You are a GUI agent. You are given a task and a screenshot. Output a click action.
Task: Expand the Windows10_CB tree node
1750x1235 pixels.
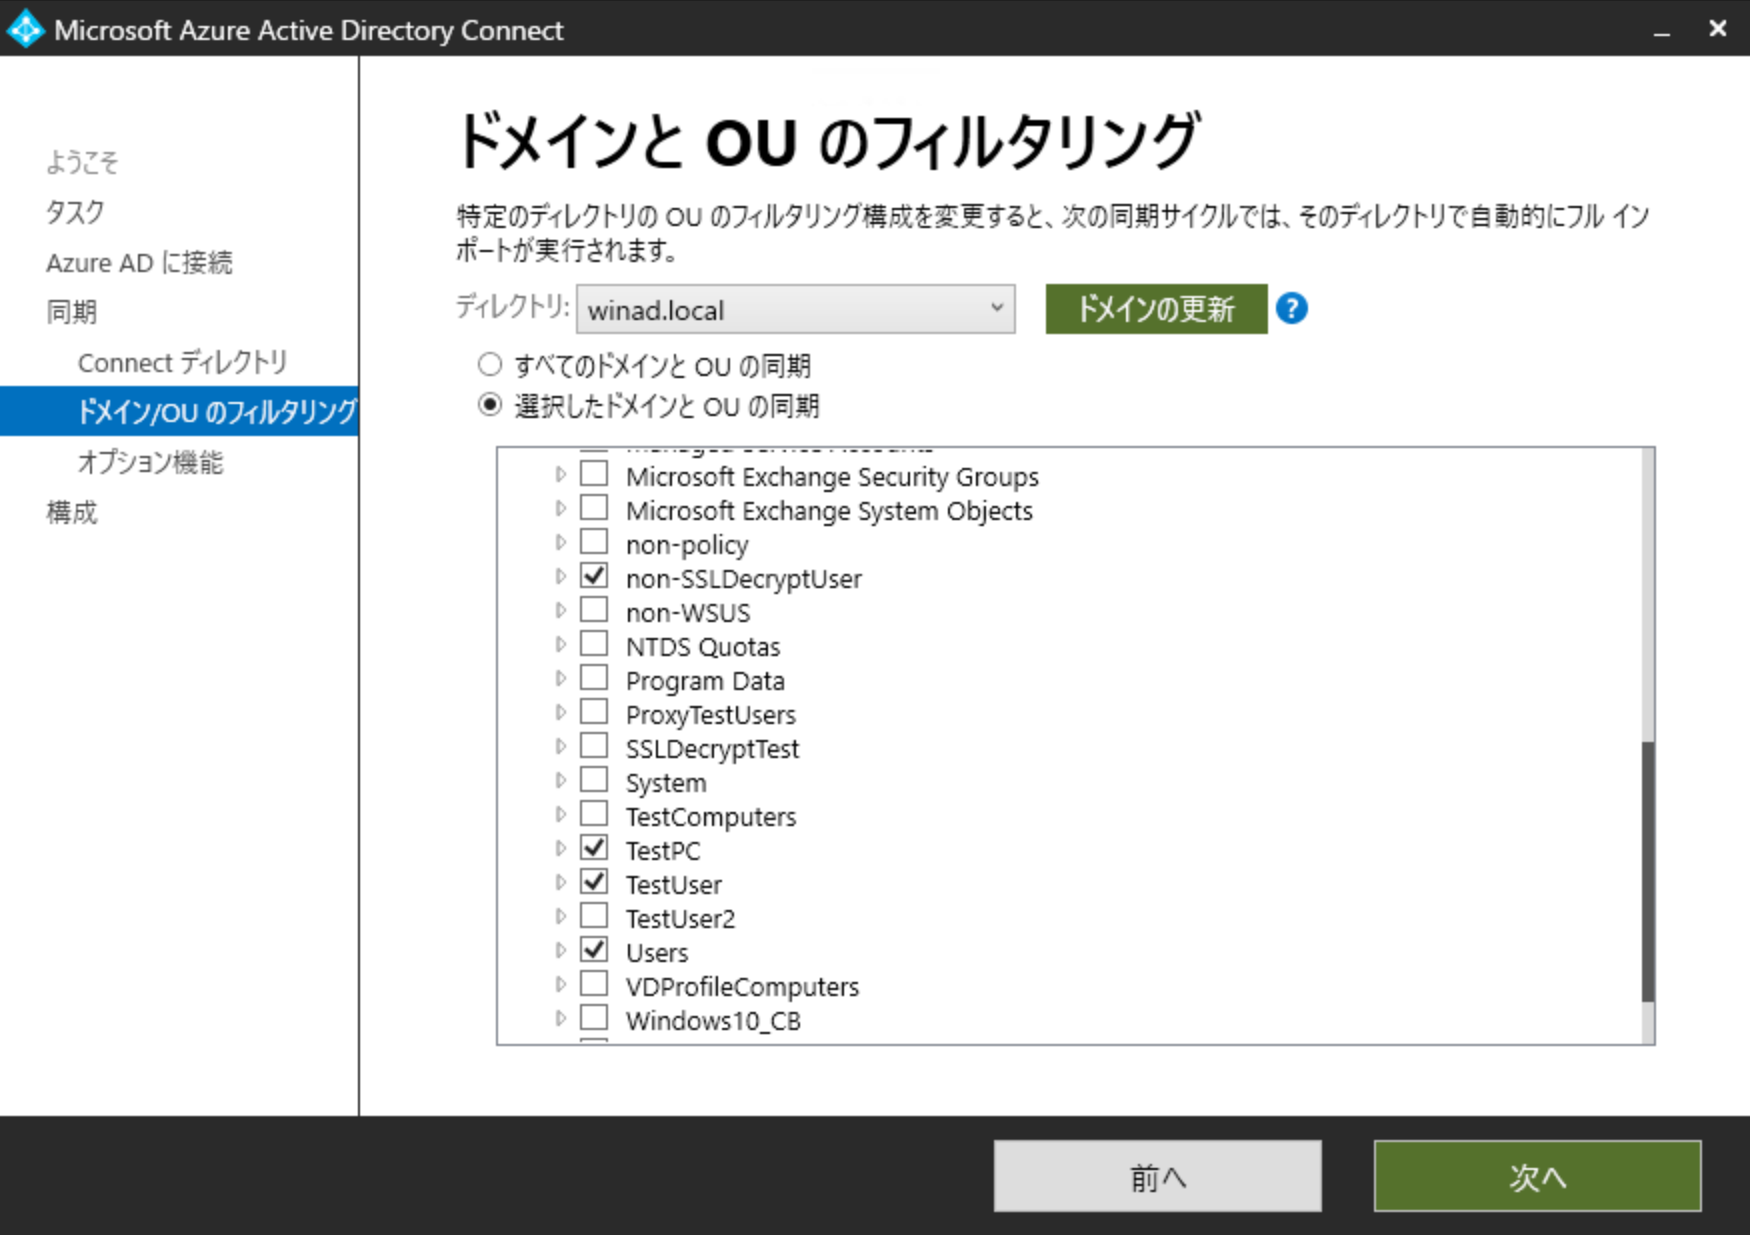click(x=560, y=1016)
